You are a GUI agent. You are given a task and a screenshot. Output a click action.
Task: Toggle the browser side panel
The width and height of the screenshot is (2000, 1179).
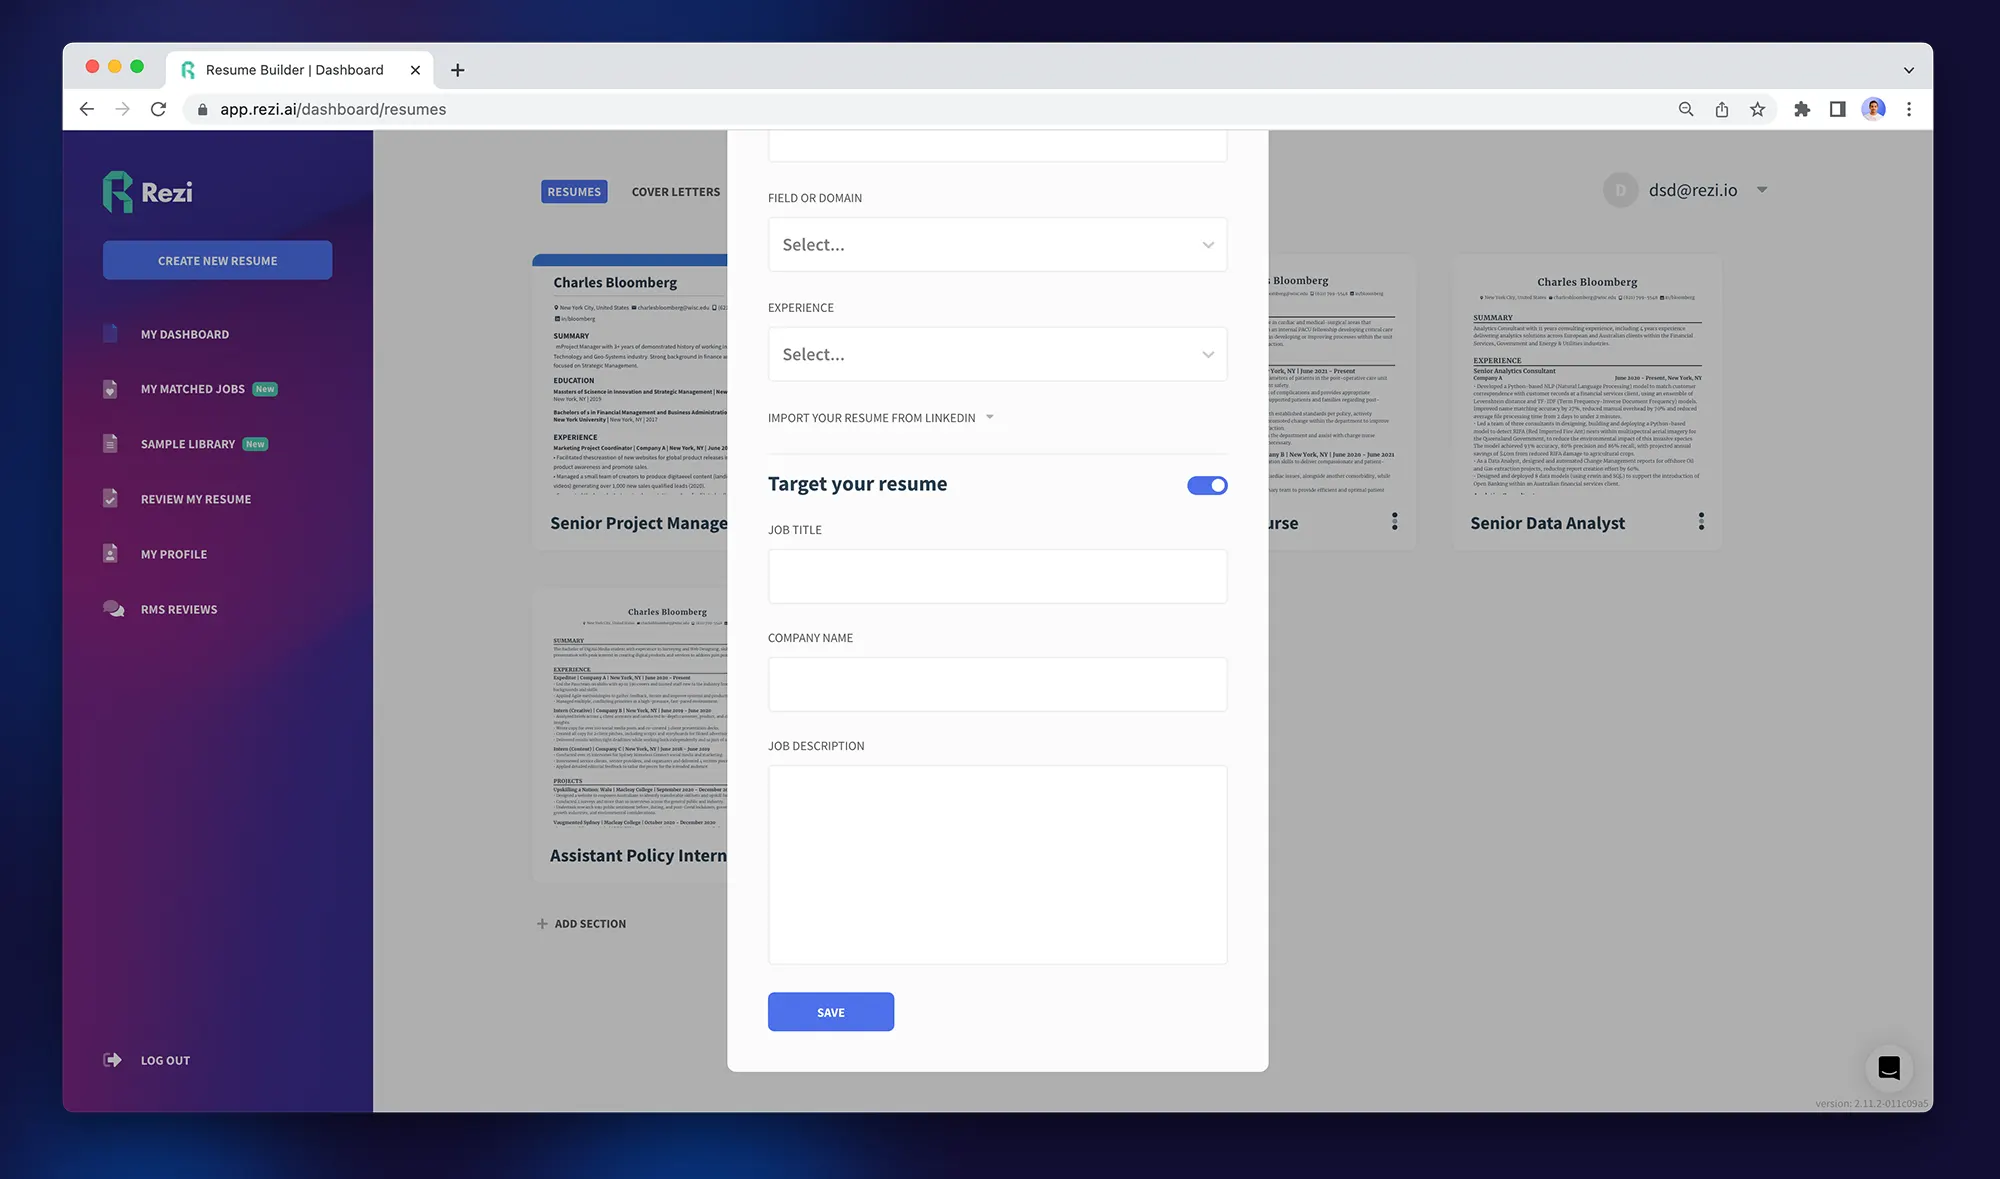point(1838,109)
